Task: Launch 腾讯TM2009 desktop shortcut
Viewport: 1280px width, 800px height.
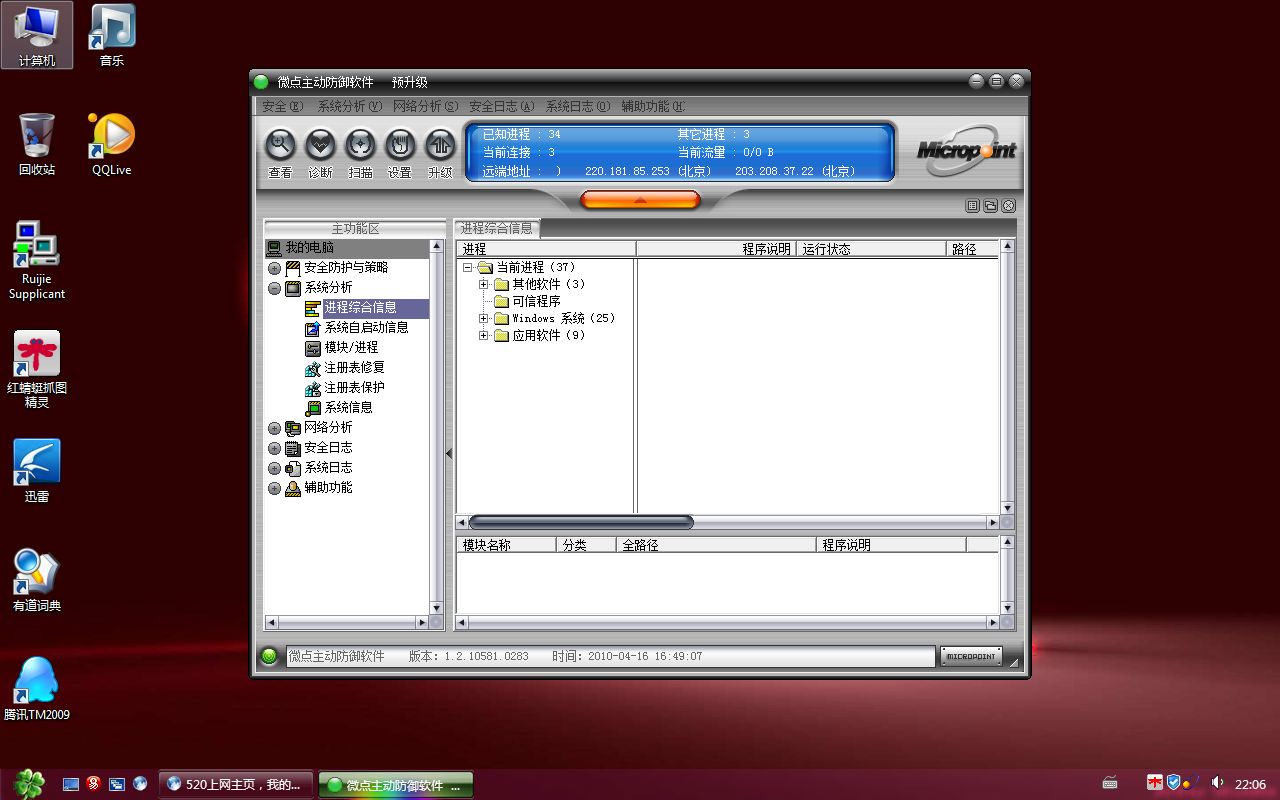Action: click(37, 689)
